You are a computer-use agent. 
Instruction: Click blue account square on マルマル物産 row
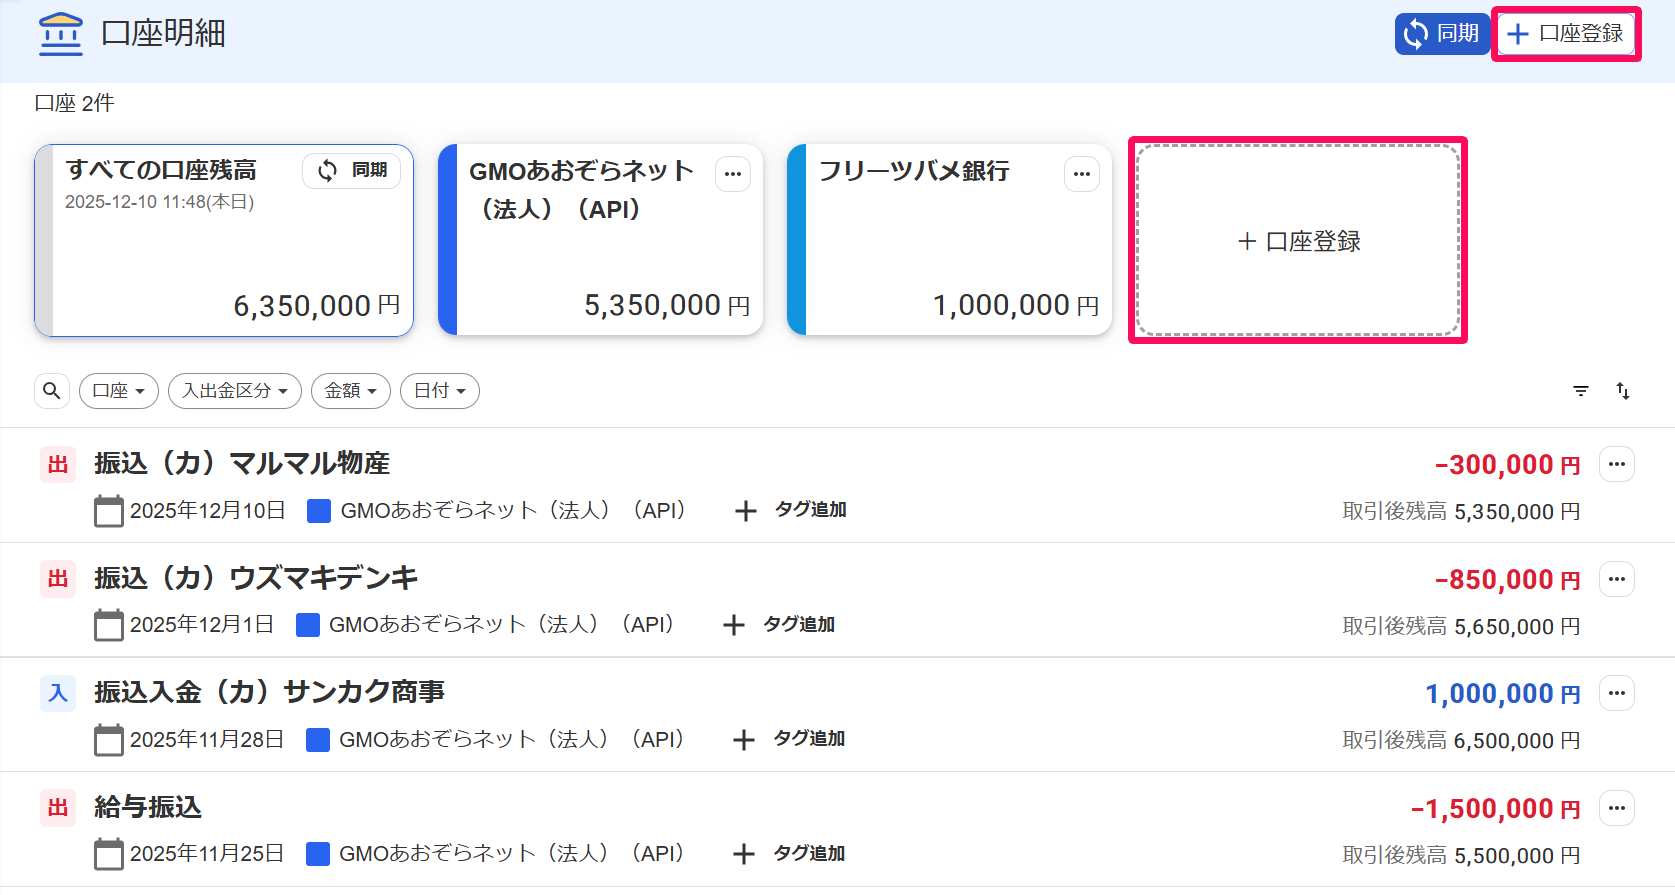[x=319, y=511]
